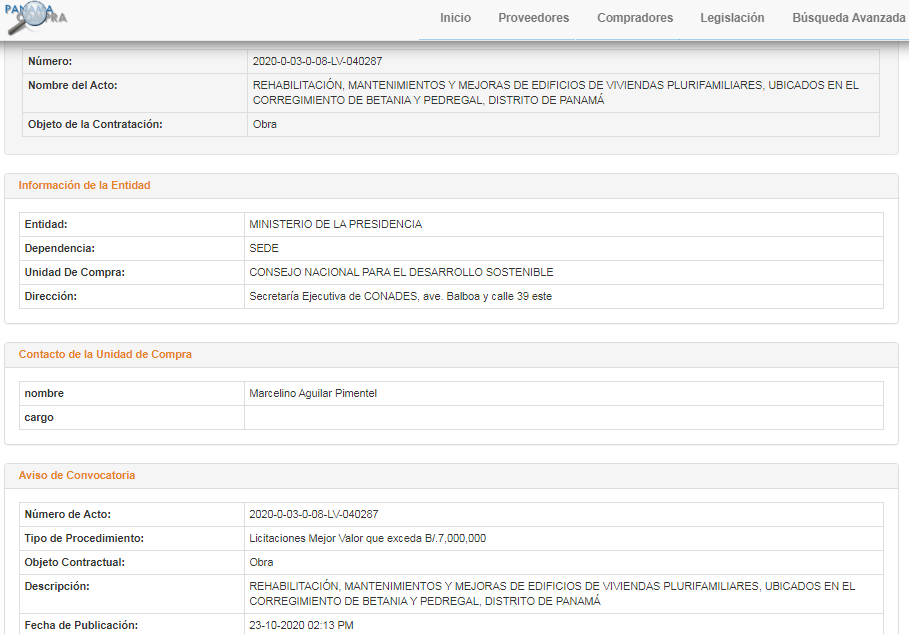Click the Nombre del Acto description text
This screenshot has height=634, width=909.
(555, 93)
